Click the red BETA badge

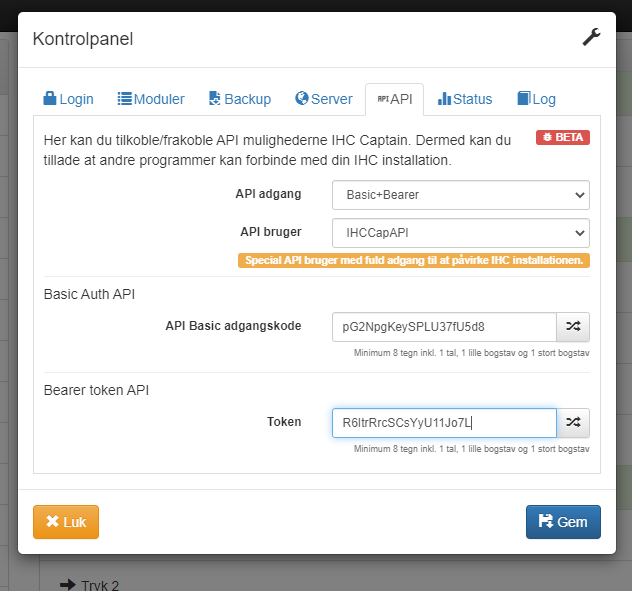(x=563, y=137)
